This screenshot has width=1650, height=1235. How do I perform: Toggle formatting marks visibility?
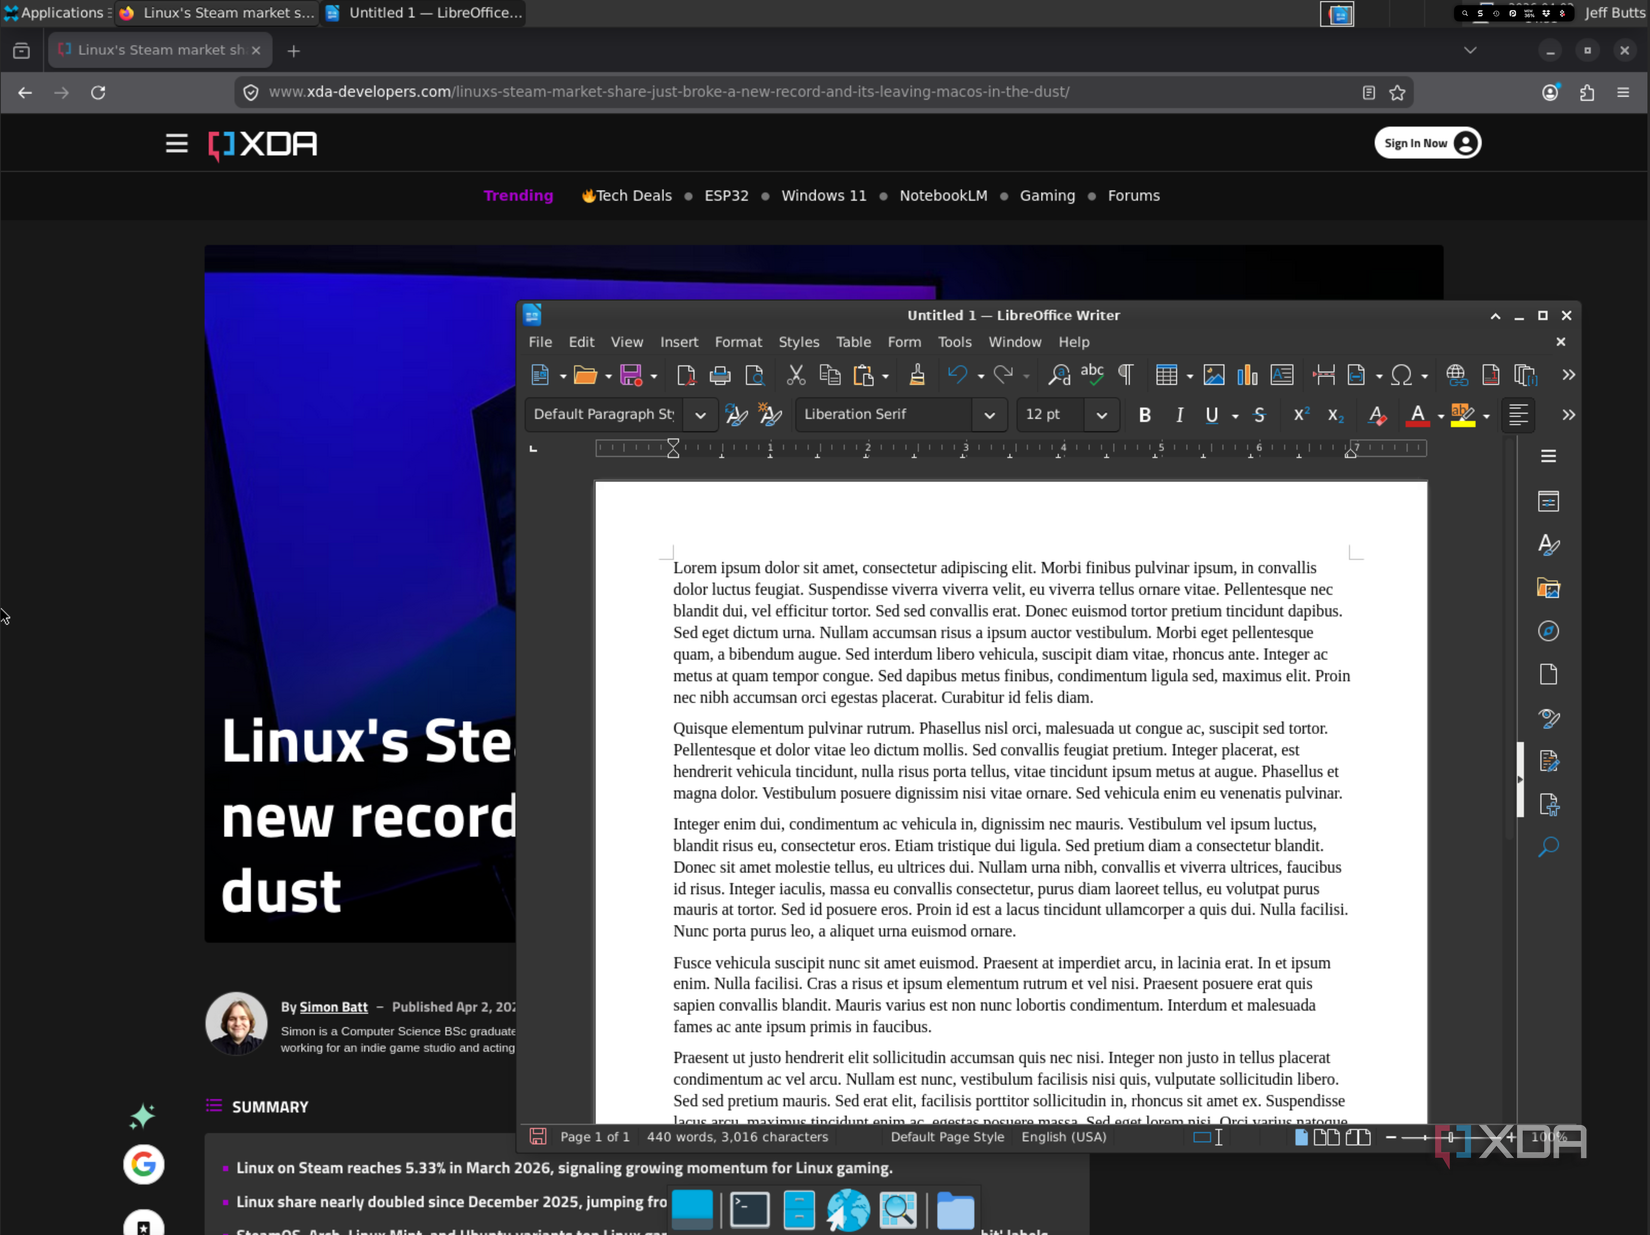click(1124, 375)
